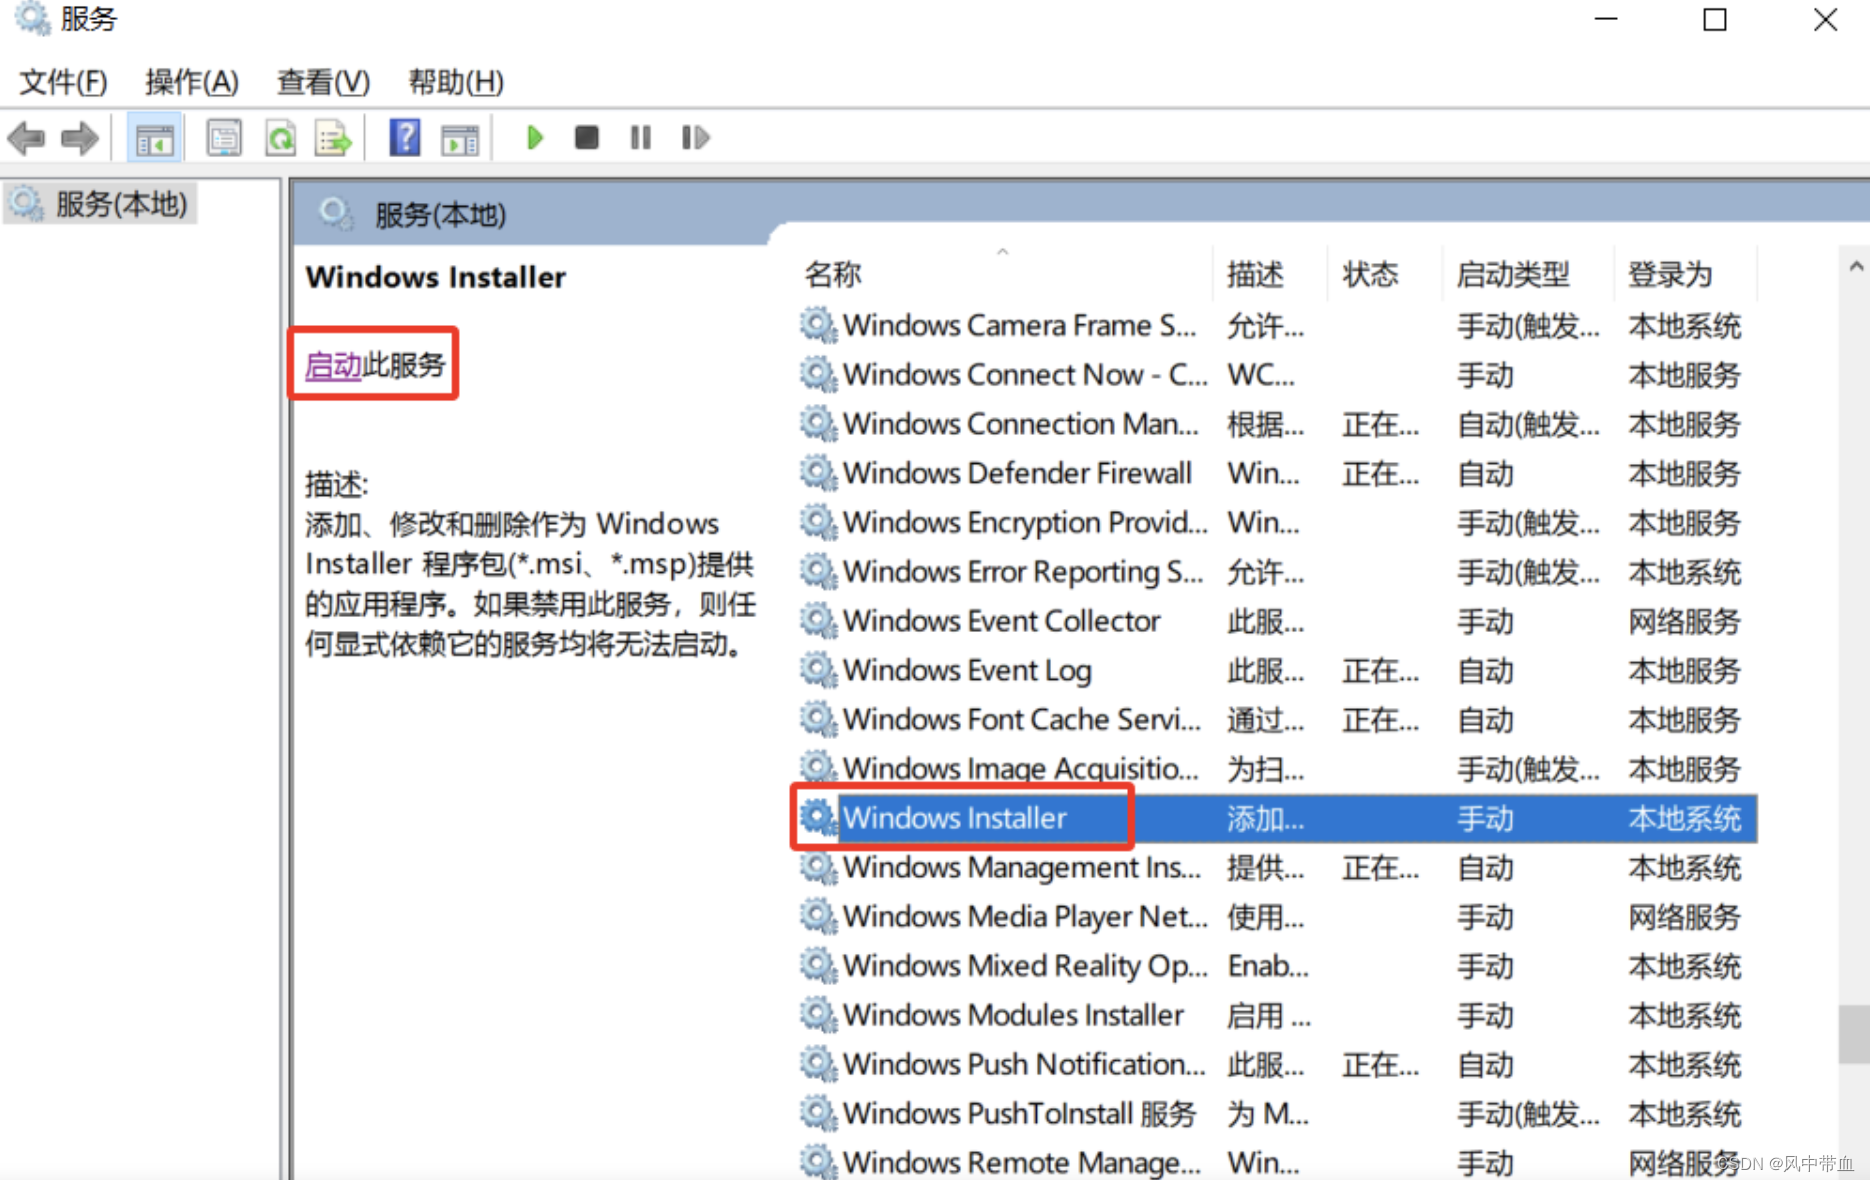Click Enab... description of Windows Mixed Reality
The image size is (1870, 1182).
[x=1268, y=966]
